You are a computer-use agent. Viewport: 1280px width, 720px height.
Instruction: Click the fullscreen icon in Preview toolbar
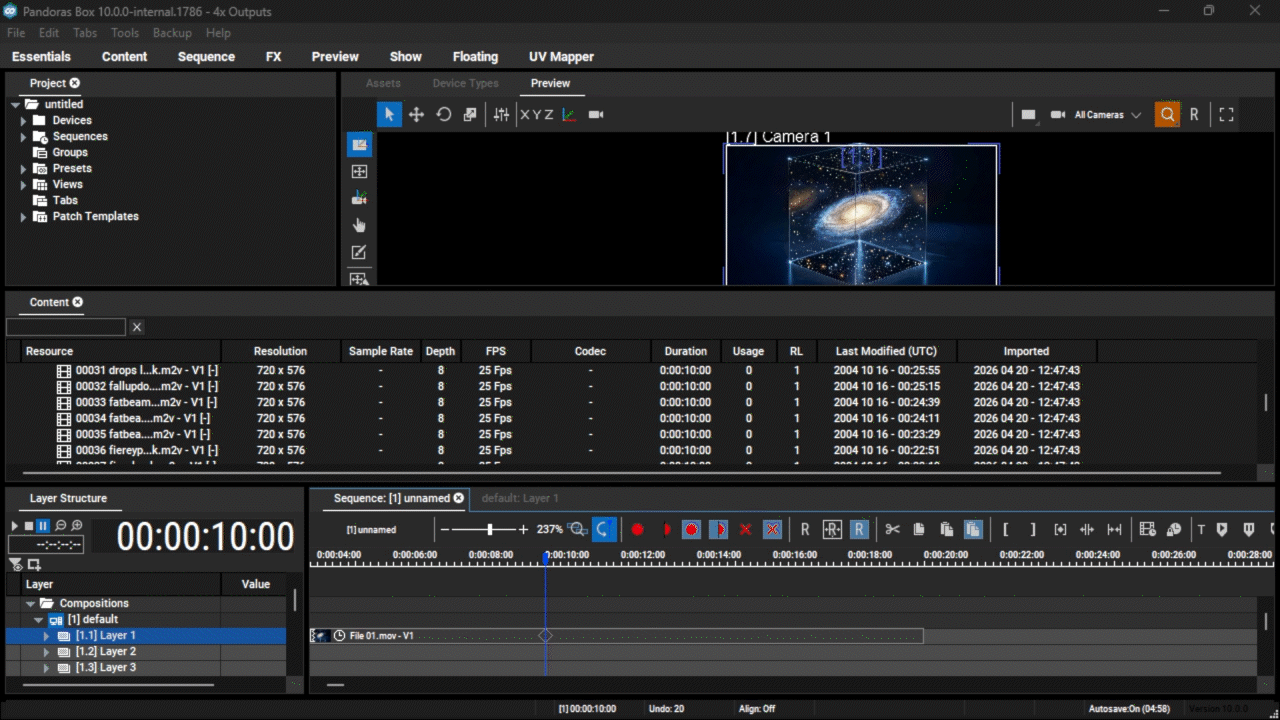(x=1226, y=115)
